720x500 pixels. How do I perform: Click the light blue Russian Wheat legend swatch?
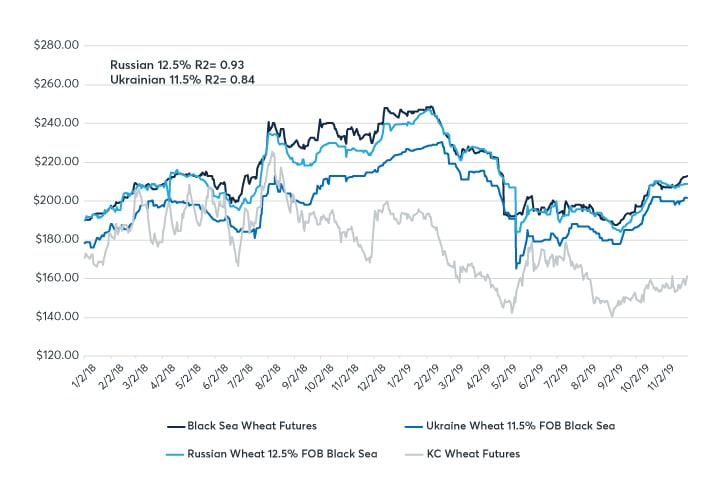click(x=178, y=453)
